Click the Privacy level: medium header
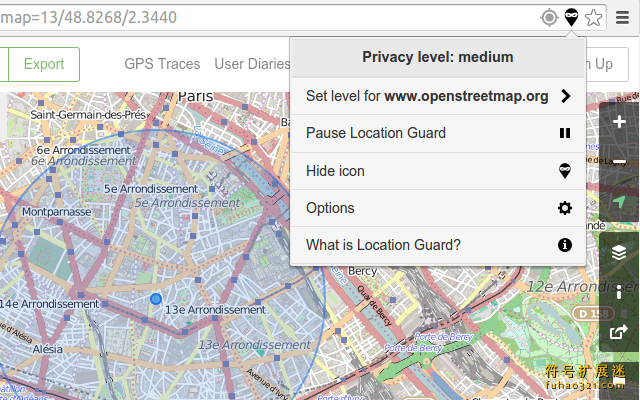The width and height of the screenshot is (640, 400). coord(438,57)
